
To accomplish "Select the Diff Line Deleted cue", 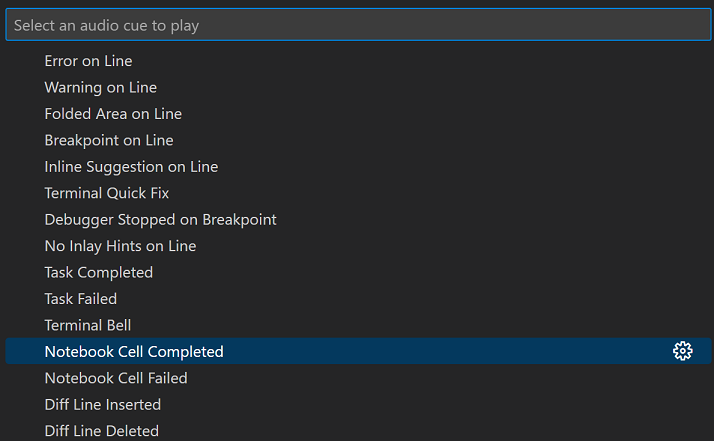I will pos(102,431).
